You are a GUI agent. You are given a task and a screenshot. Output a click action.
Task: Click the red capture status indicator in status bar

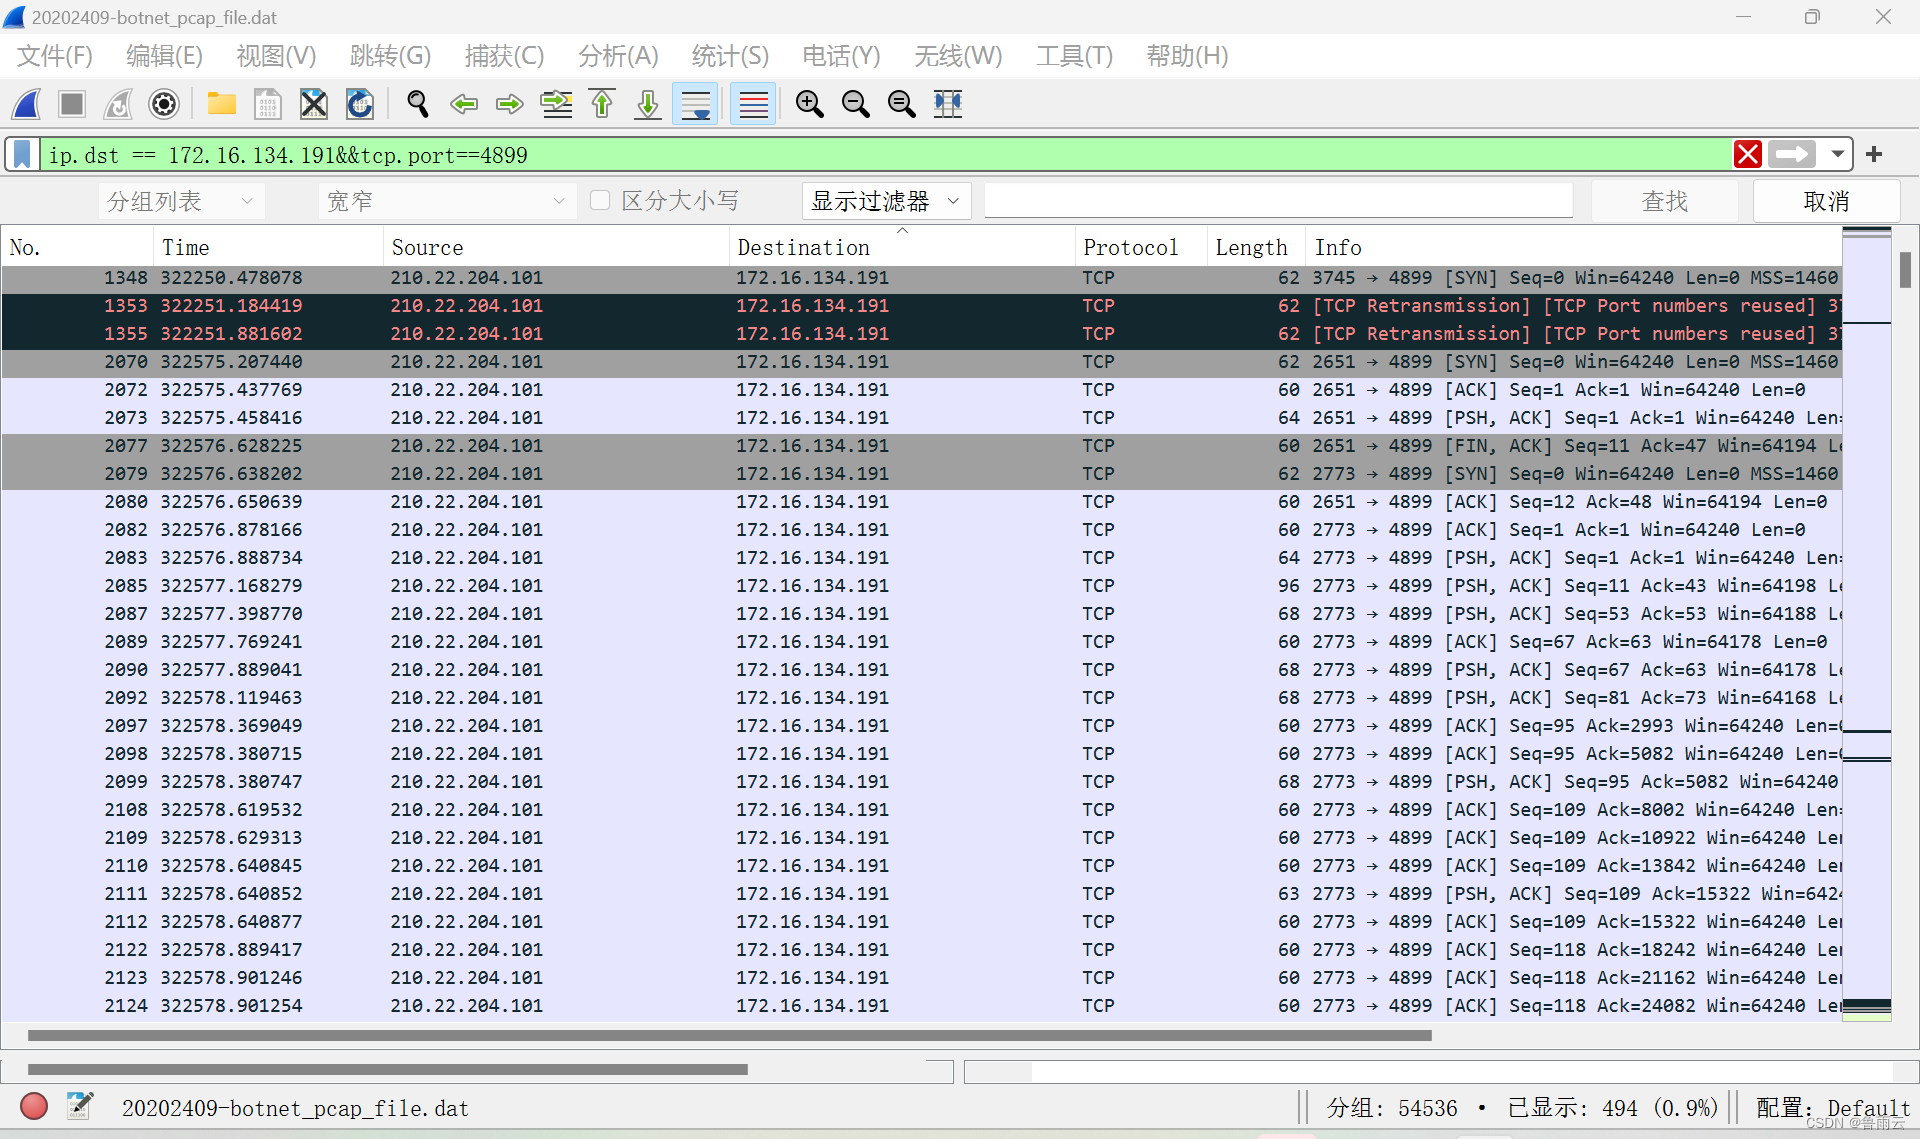(x=34, y=1106)
